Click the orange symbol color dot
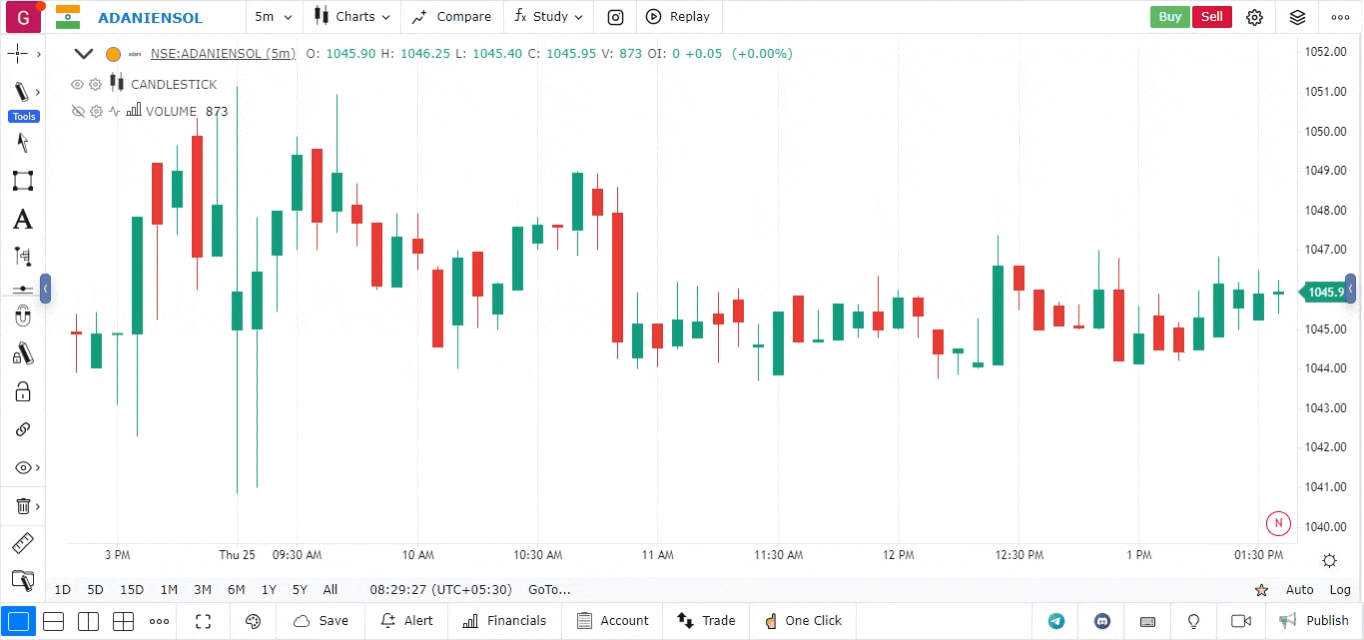Screen dimensions: 1364x640 [113, 54]
